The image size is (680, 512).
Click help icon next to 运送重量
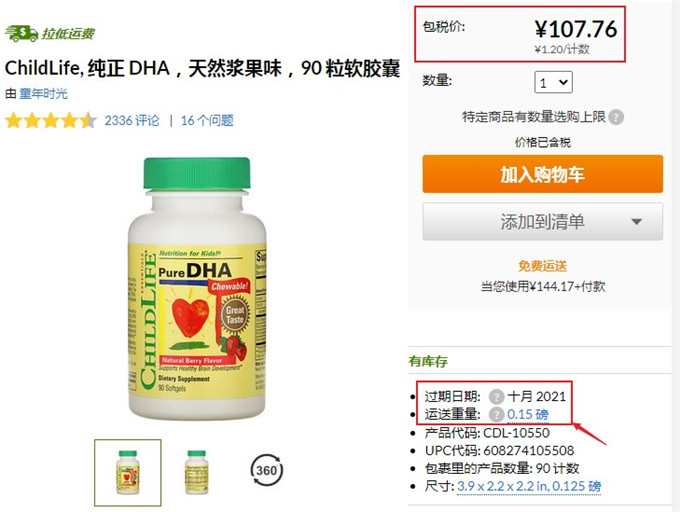coord(496,414)
